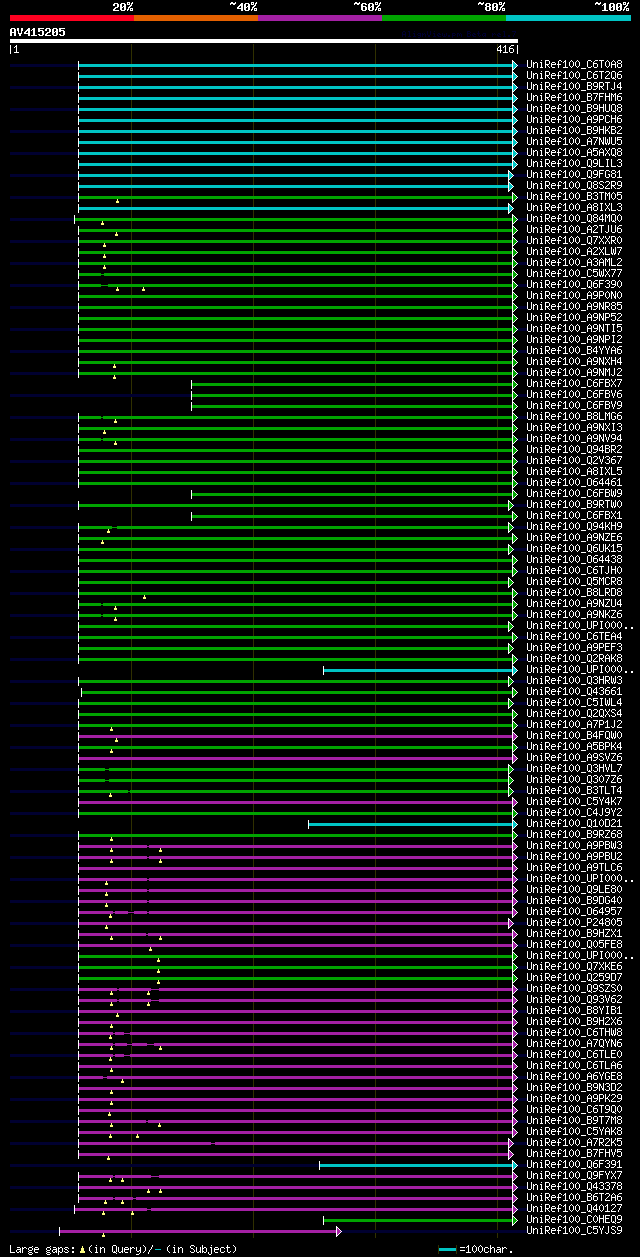Image resolution: width=640 pixels, height=1257 pixels.
Task: Select hit label UniRef100_A7NWU5
Action: click(574, 142)
